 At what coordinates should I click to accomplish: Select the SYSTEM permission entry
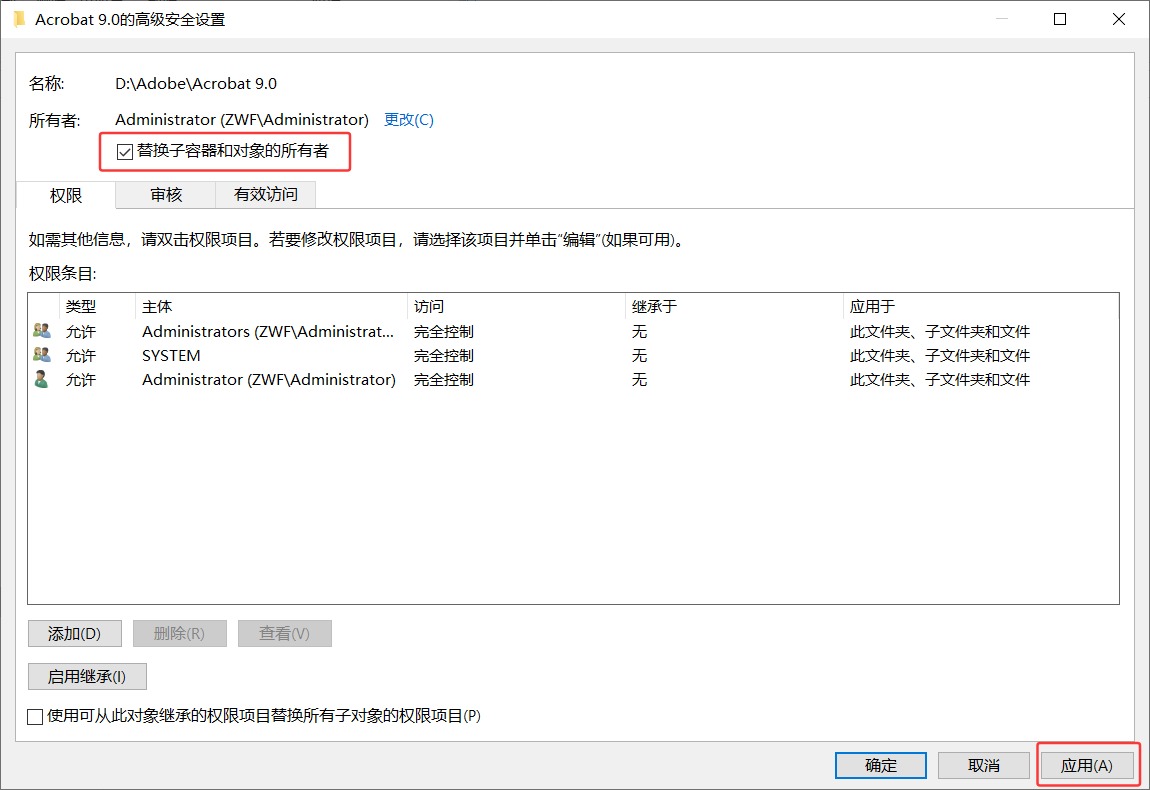[573, 356]
